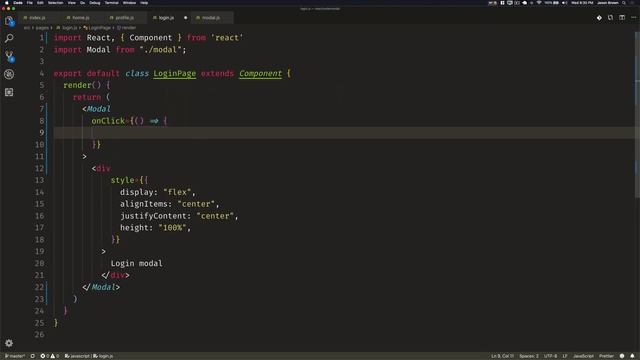This screenshot has width=640, height=360.
Task: Select JavaScript language mode in status bar
Action: (583, 356)
